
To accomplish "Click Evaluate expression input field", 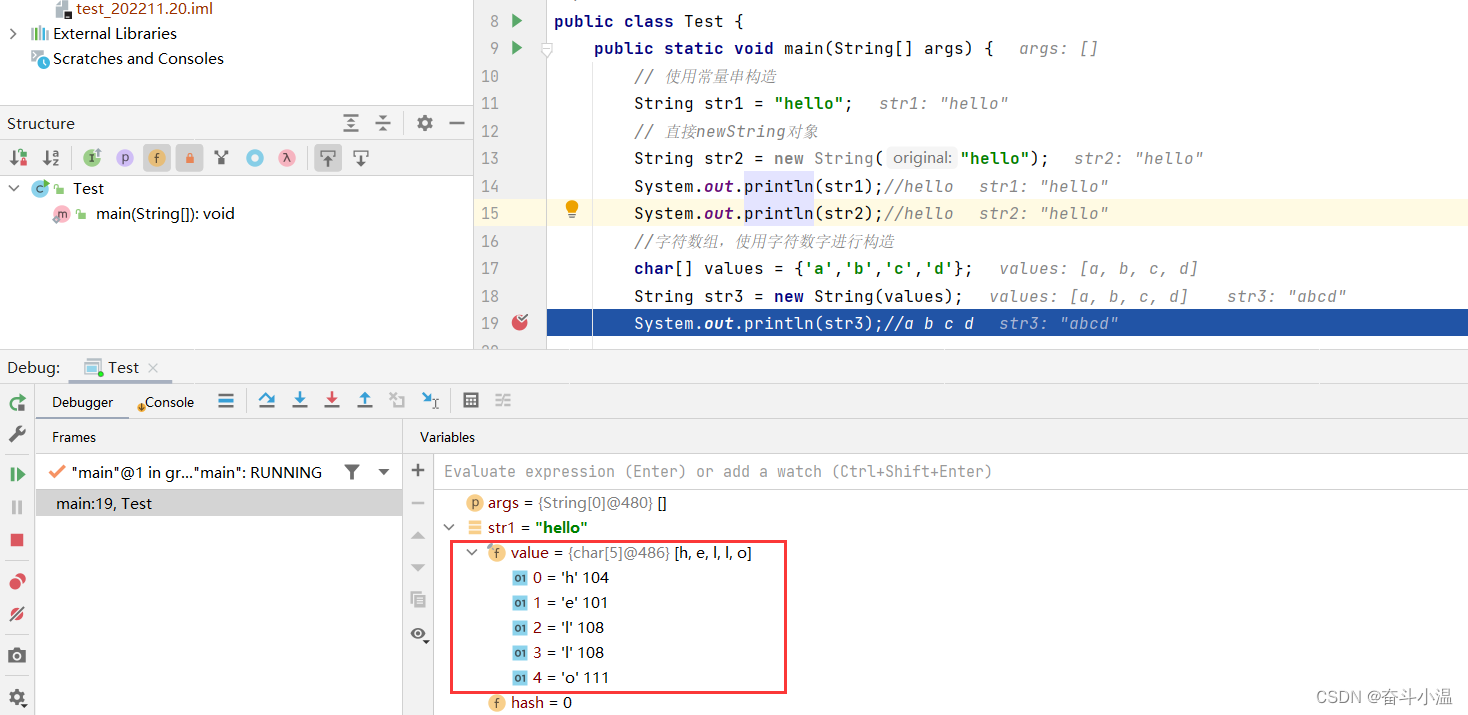I will (x=950, y=471).
